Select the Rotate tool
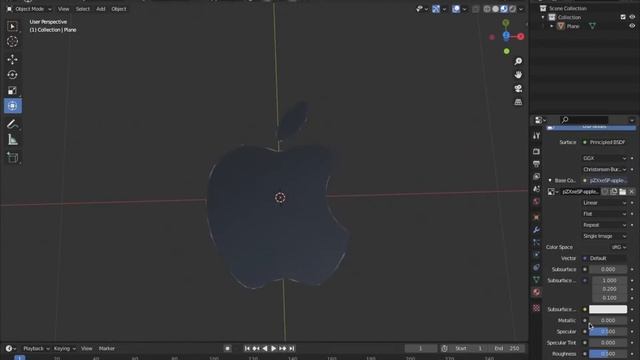 click(x=12, y=75)
